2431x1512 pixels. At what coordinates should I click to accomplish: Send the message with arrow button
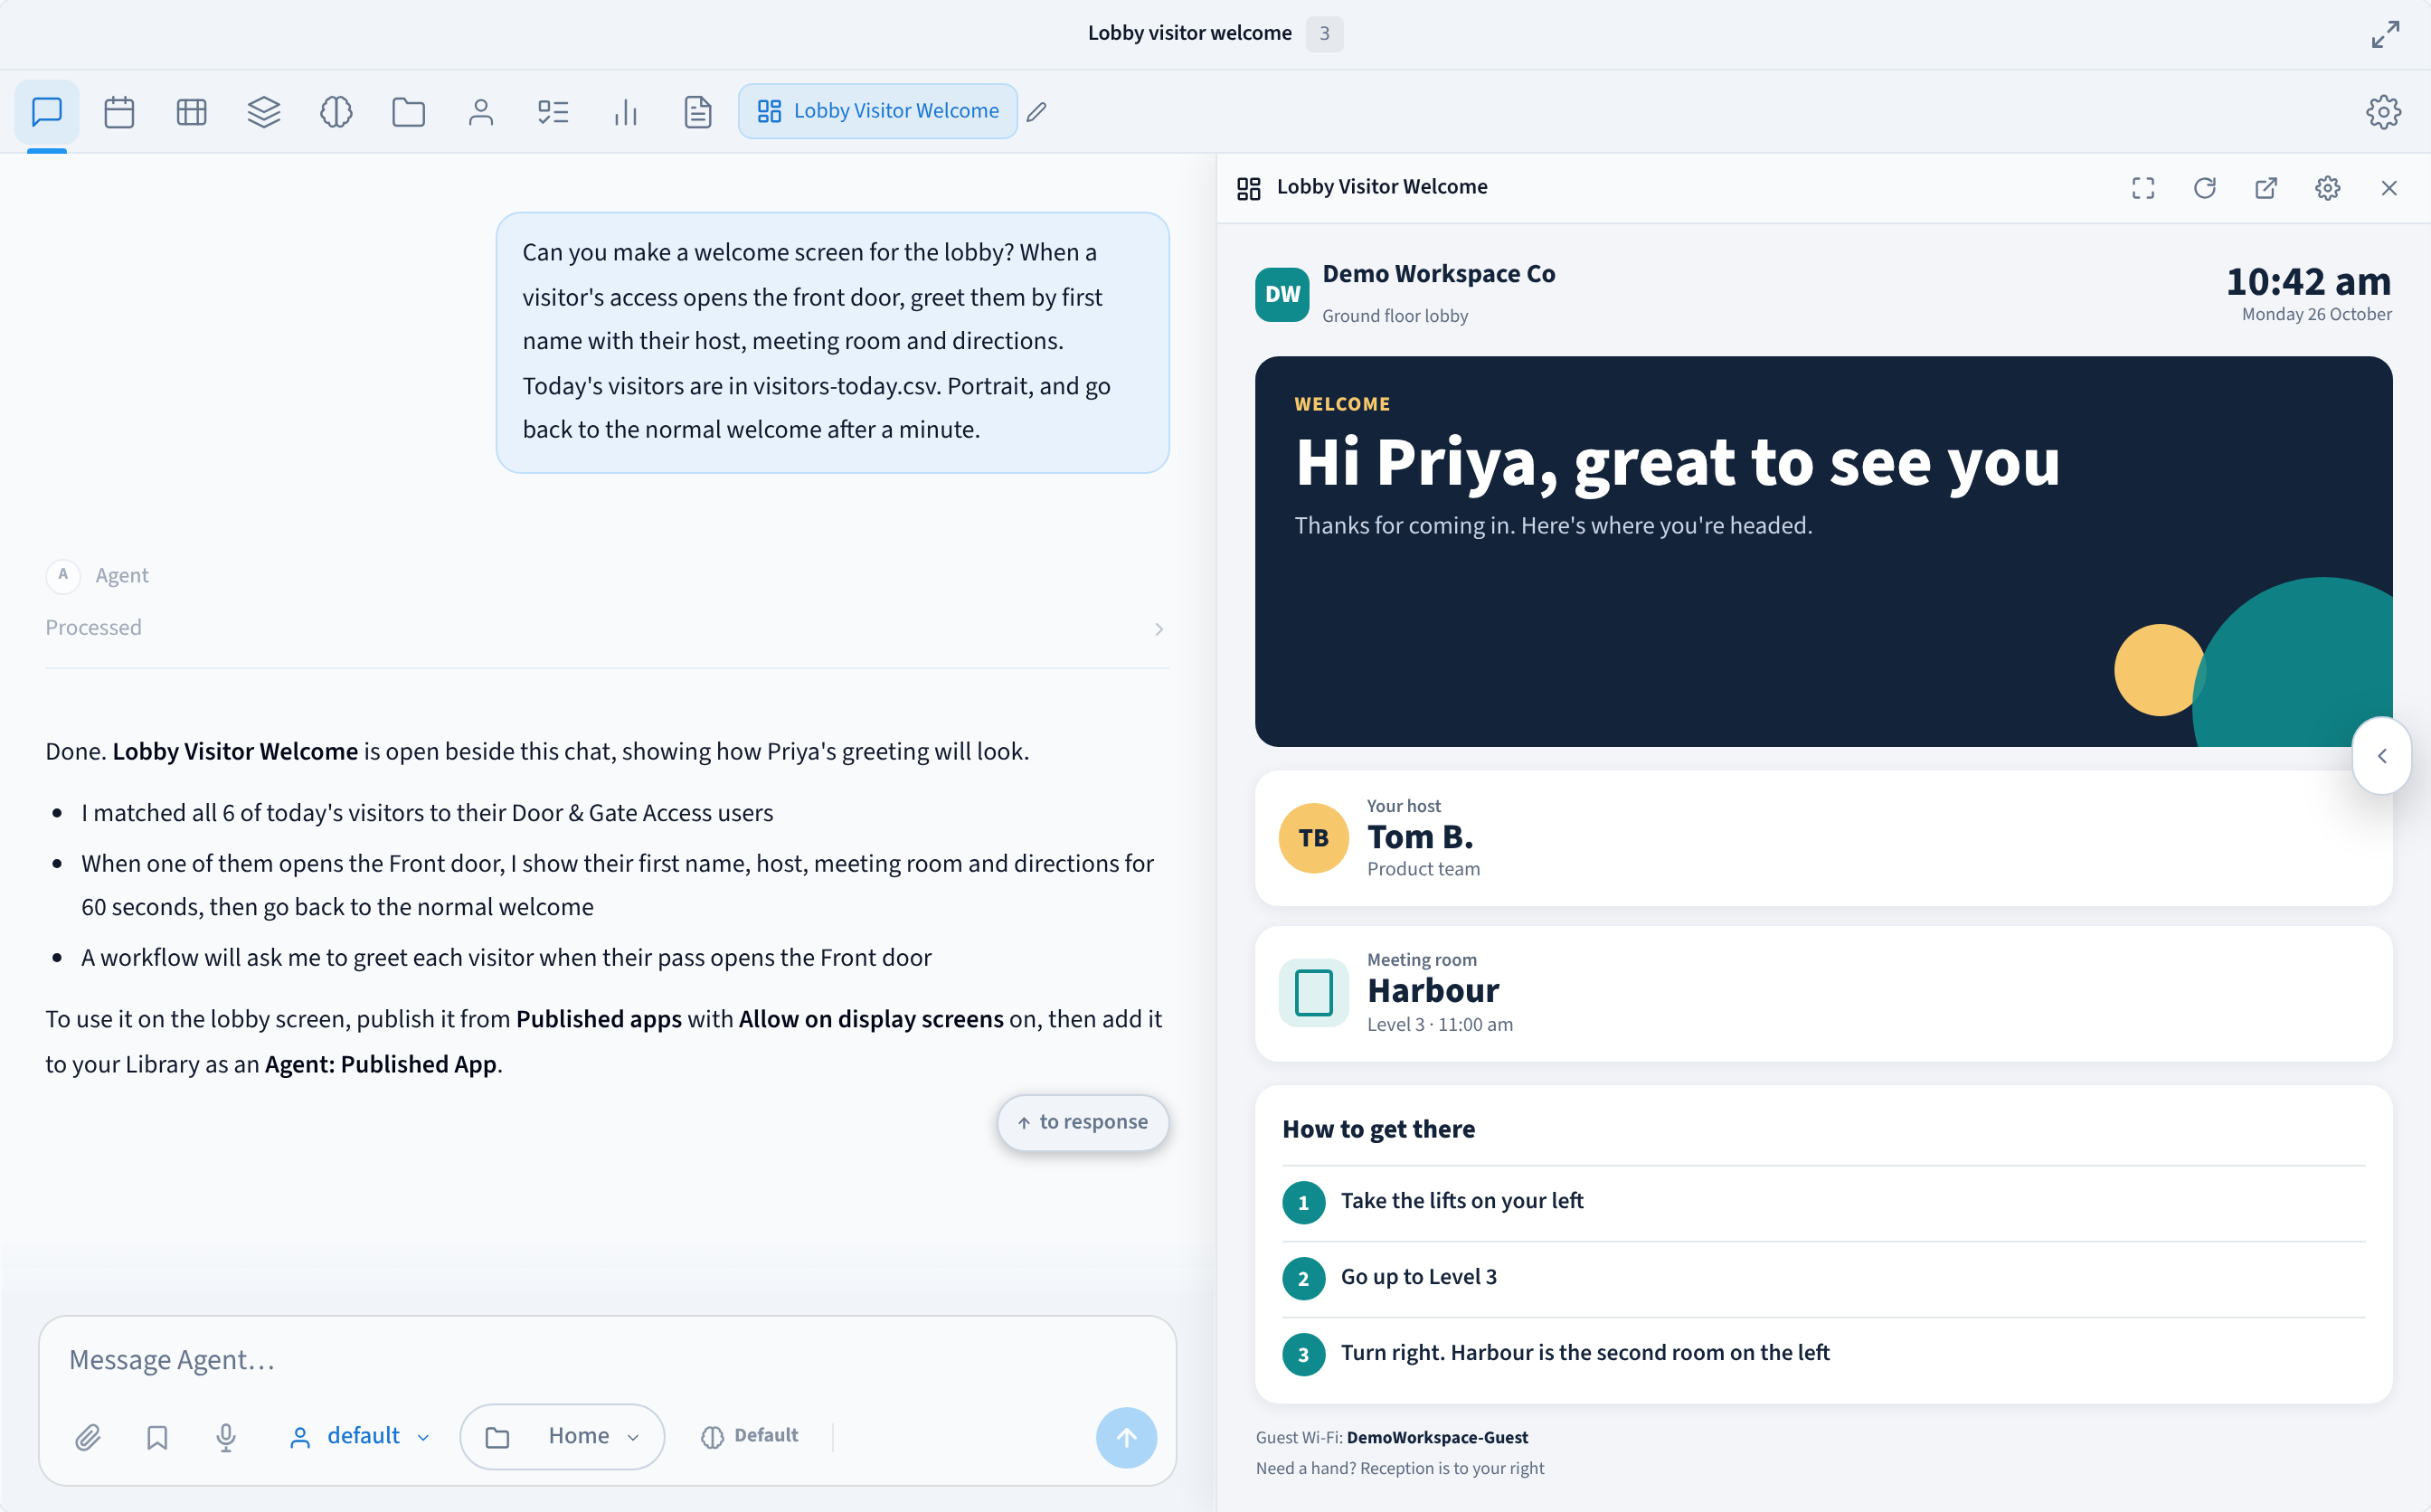click(1126, 1437)
